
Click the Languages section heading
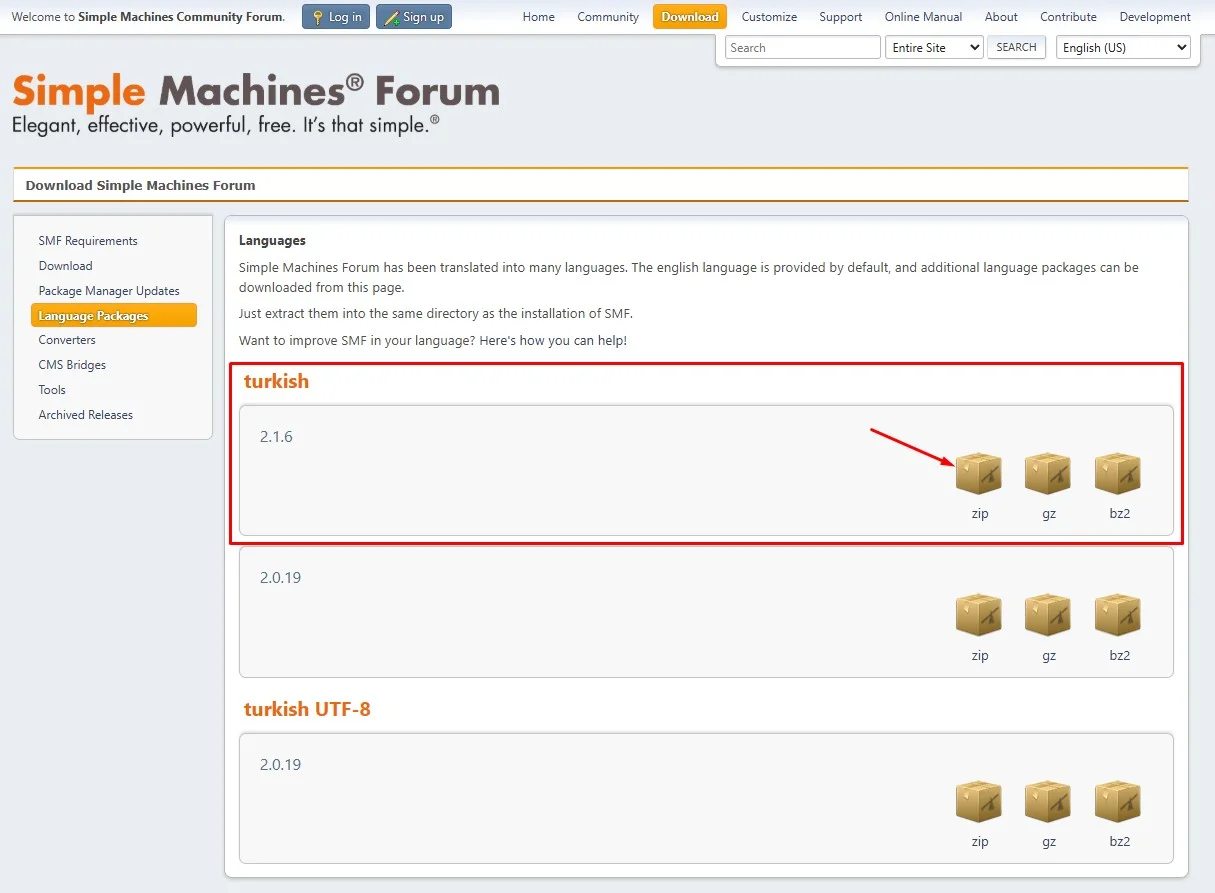click(x=272, y=241)
